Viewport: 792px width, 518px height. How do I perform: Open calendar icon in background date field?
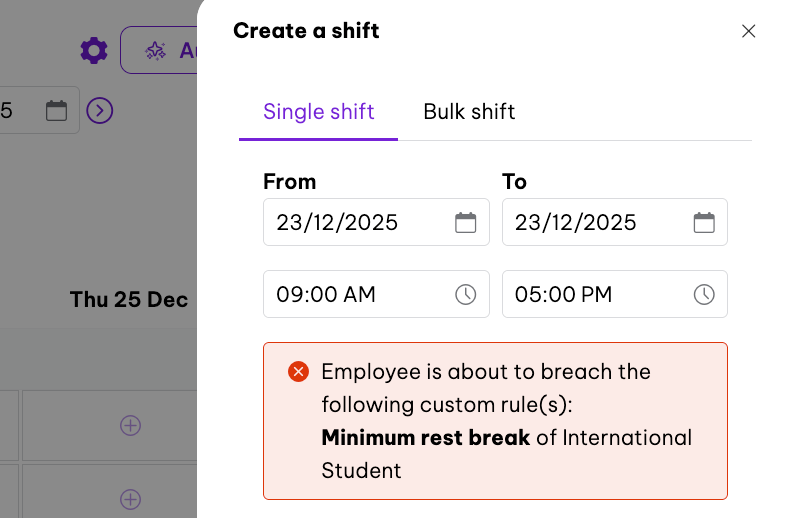pos(57,110)
